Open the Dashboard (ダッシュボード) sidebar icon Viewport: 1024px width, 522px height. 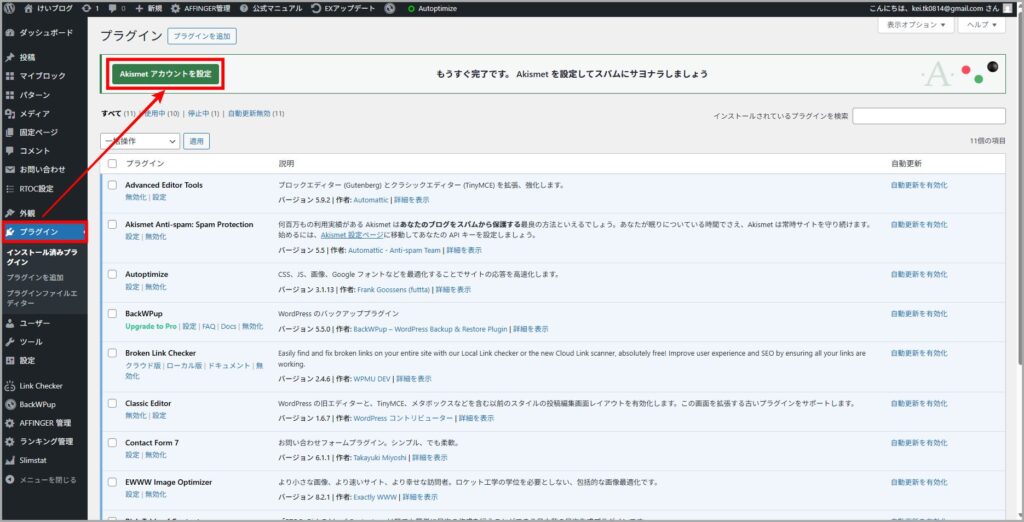point(10,32)
